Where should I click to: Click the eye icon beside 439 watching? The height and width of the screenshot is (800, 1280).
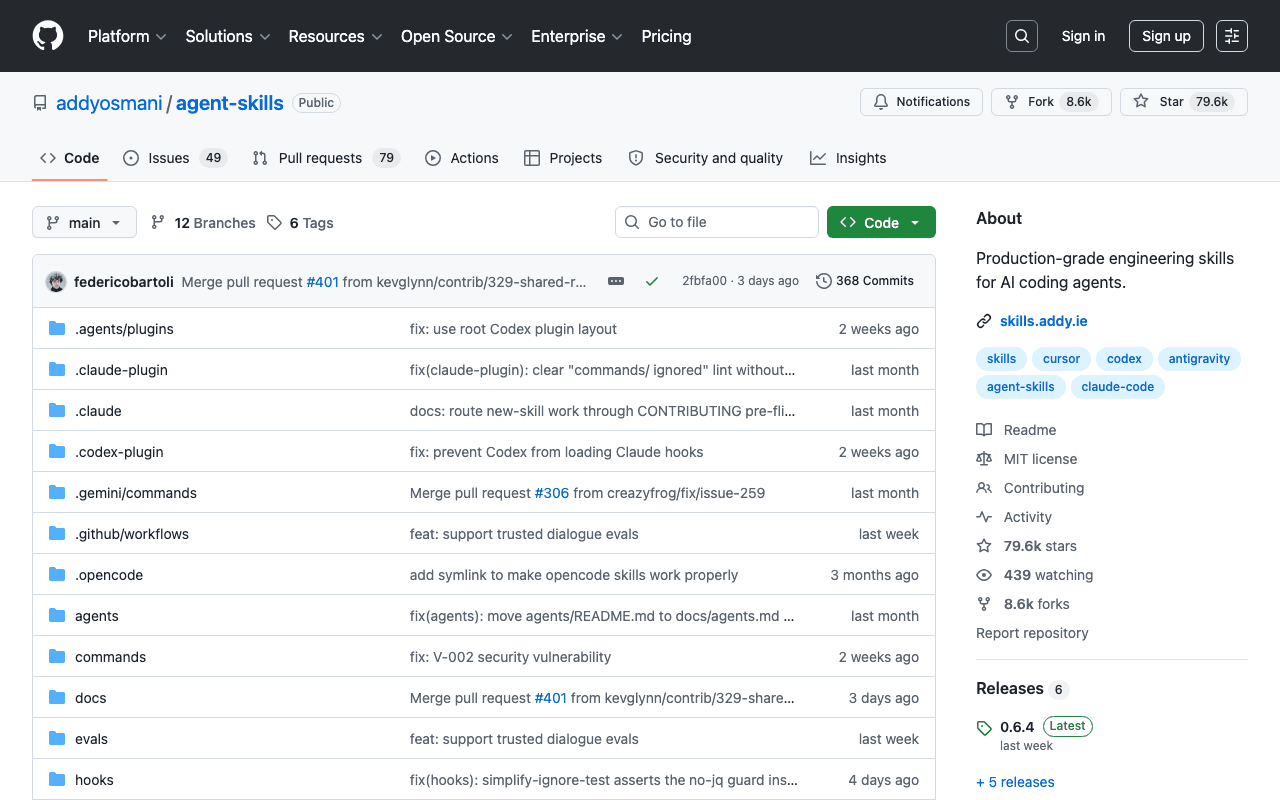(x=984, y=575)
